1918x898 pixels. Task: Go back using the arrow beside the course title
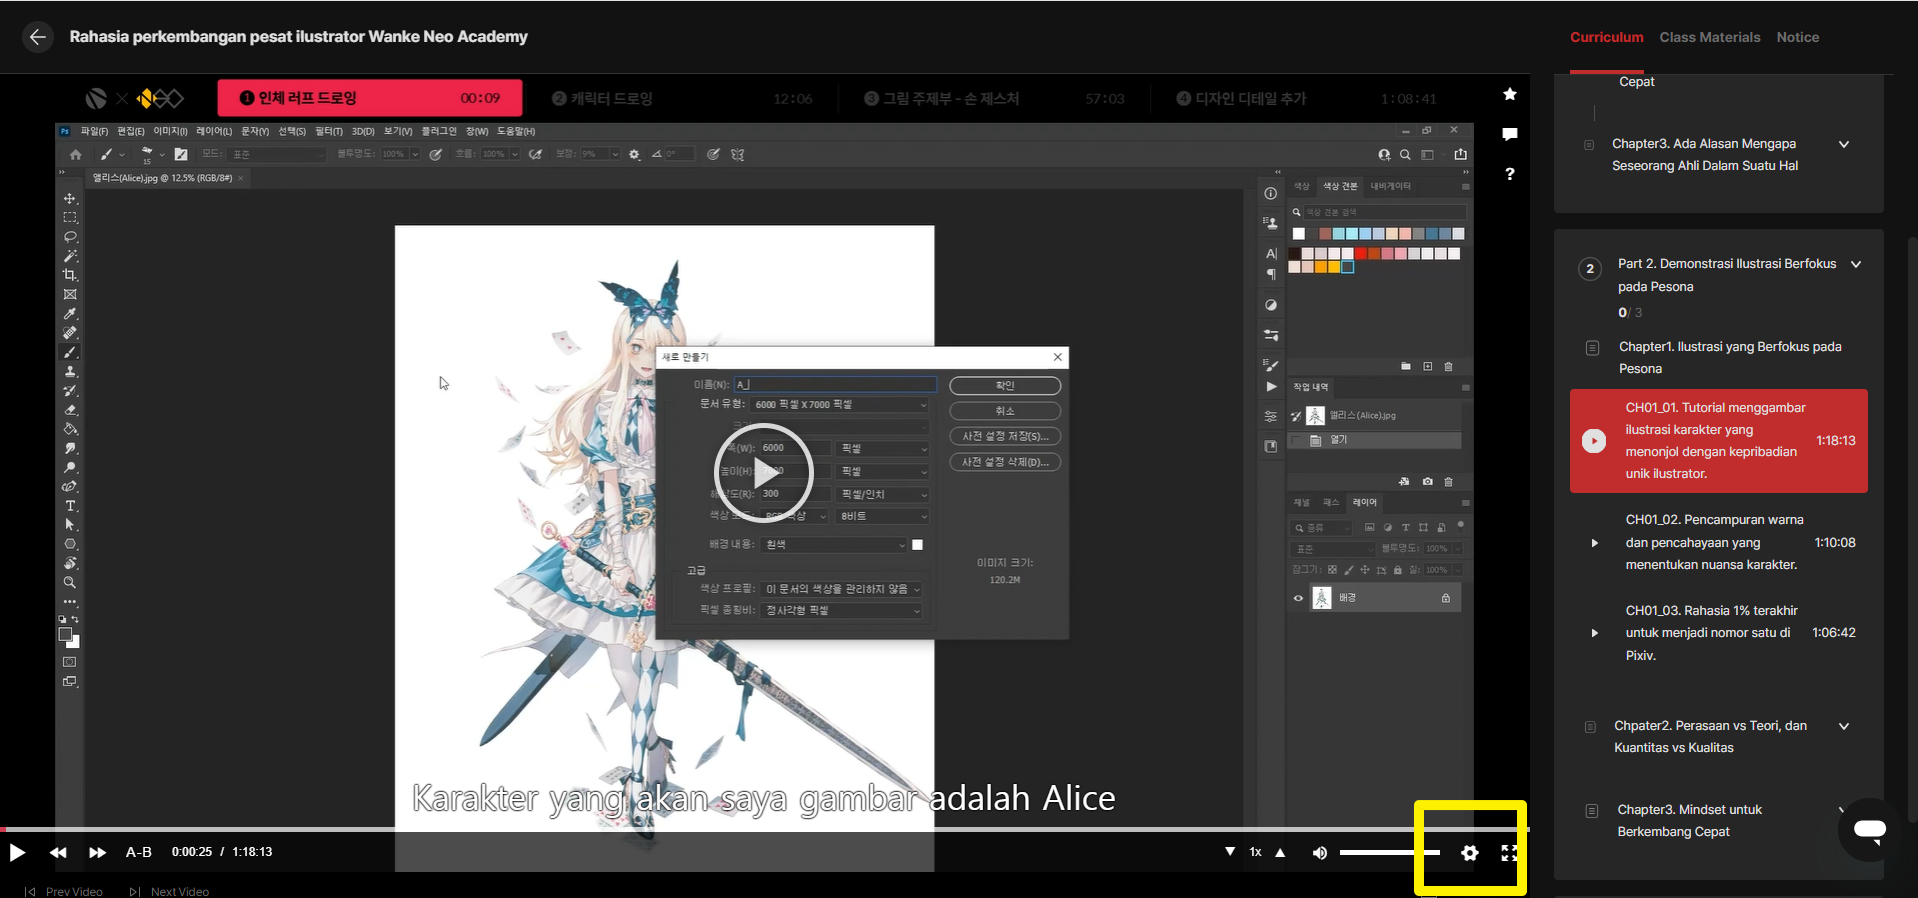[x=38, y=37]
